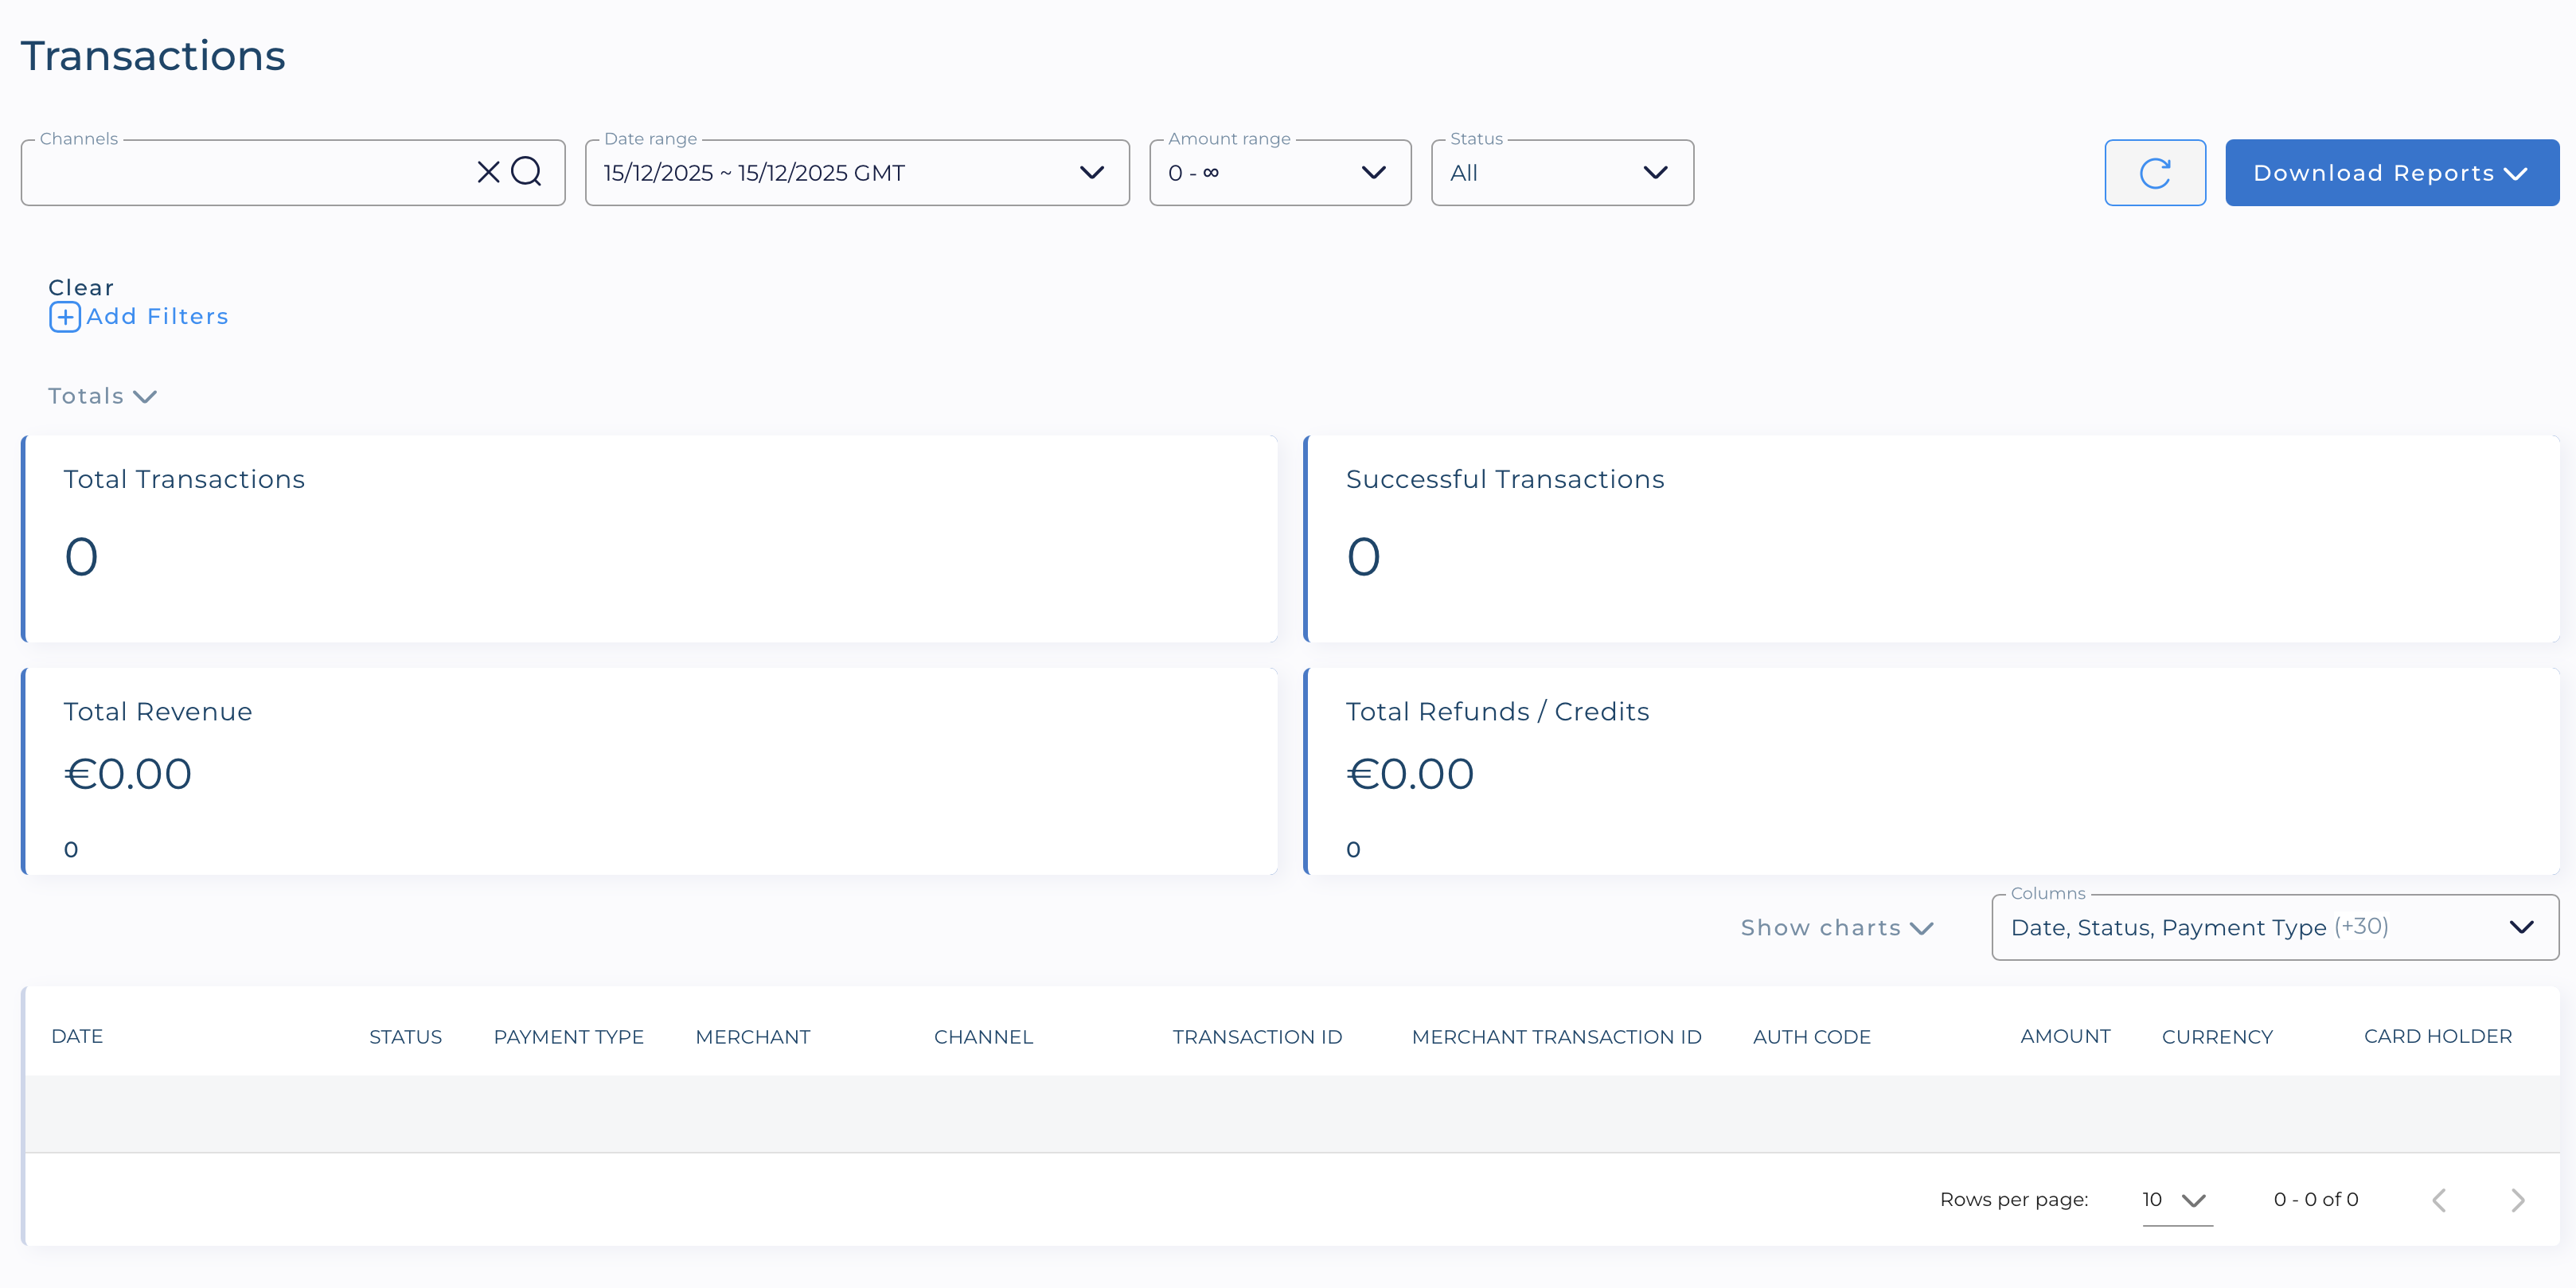Go to next page of results
The height and width of the screenshot is (1288, 2576).
click(x=2518, y=1200)
